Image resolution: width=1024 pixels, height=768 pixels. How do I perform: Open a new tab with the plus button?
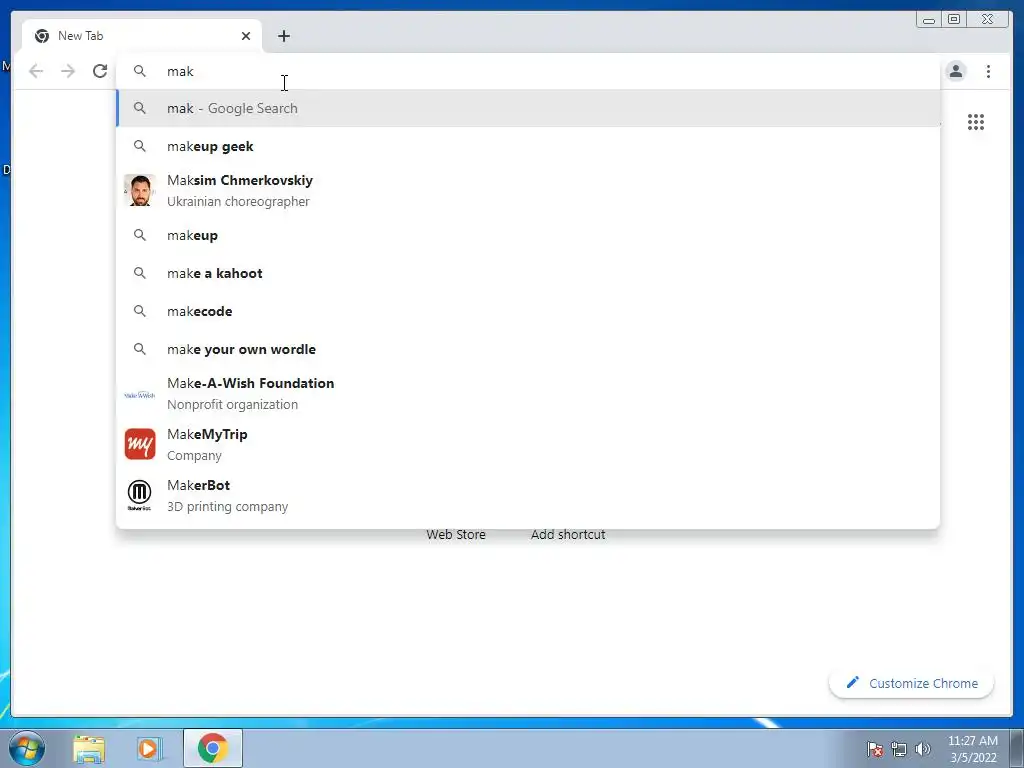coord(283,36)
